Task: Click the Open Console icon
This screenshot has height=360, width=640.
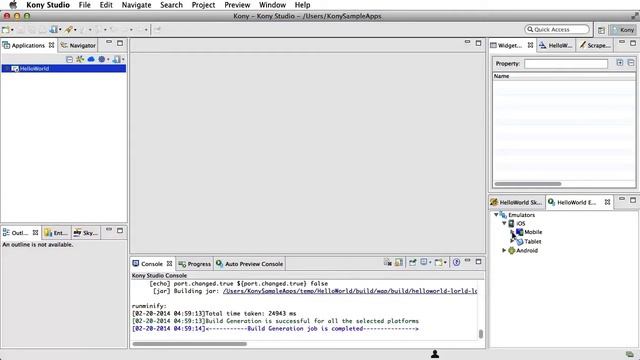Action: click(x=438, y=262)
